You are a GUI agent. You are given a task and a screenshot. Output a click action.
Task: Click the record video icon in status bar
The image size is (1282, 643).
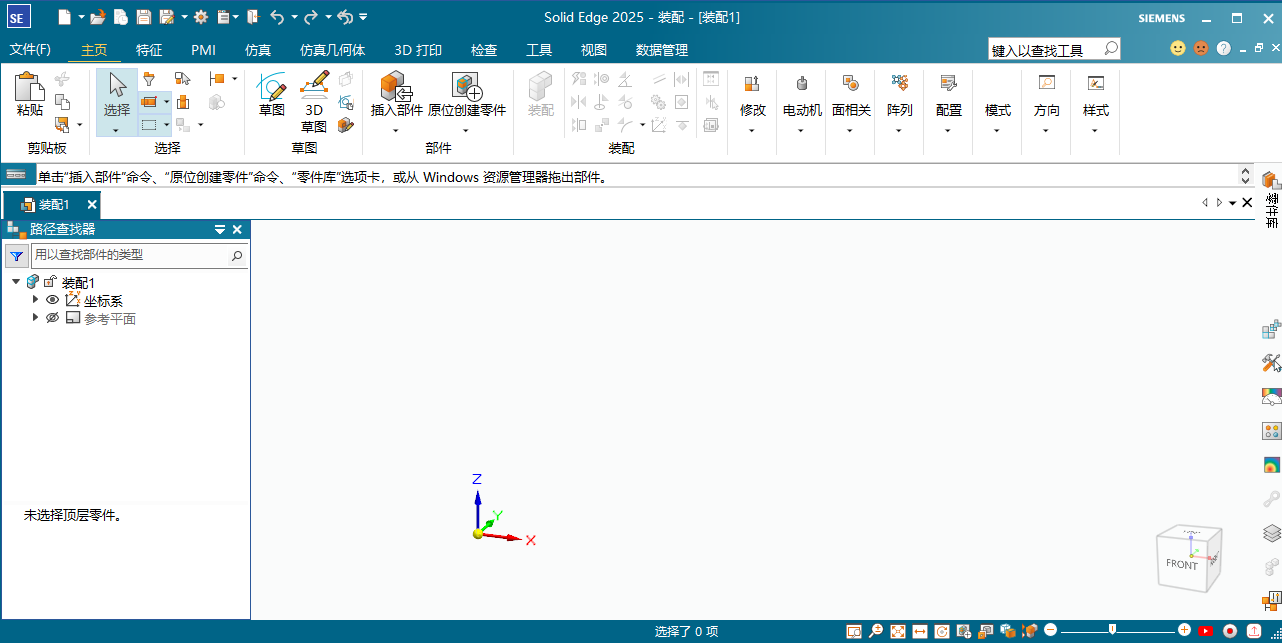1230,631
